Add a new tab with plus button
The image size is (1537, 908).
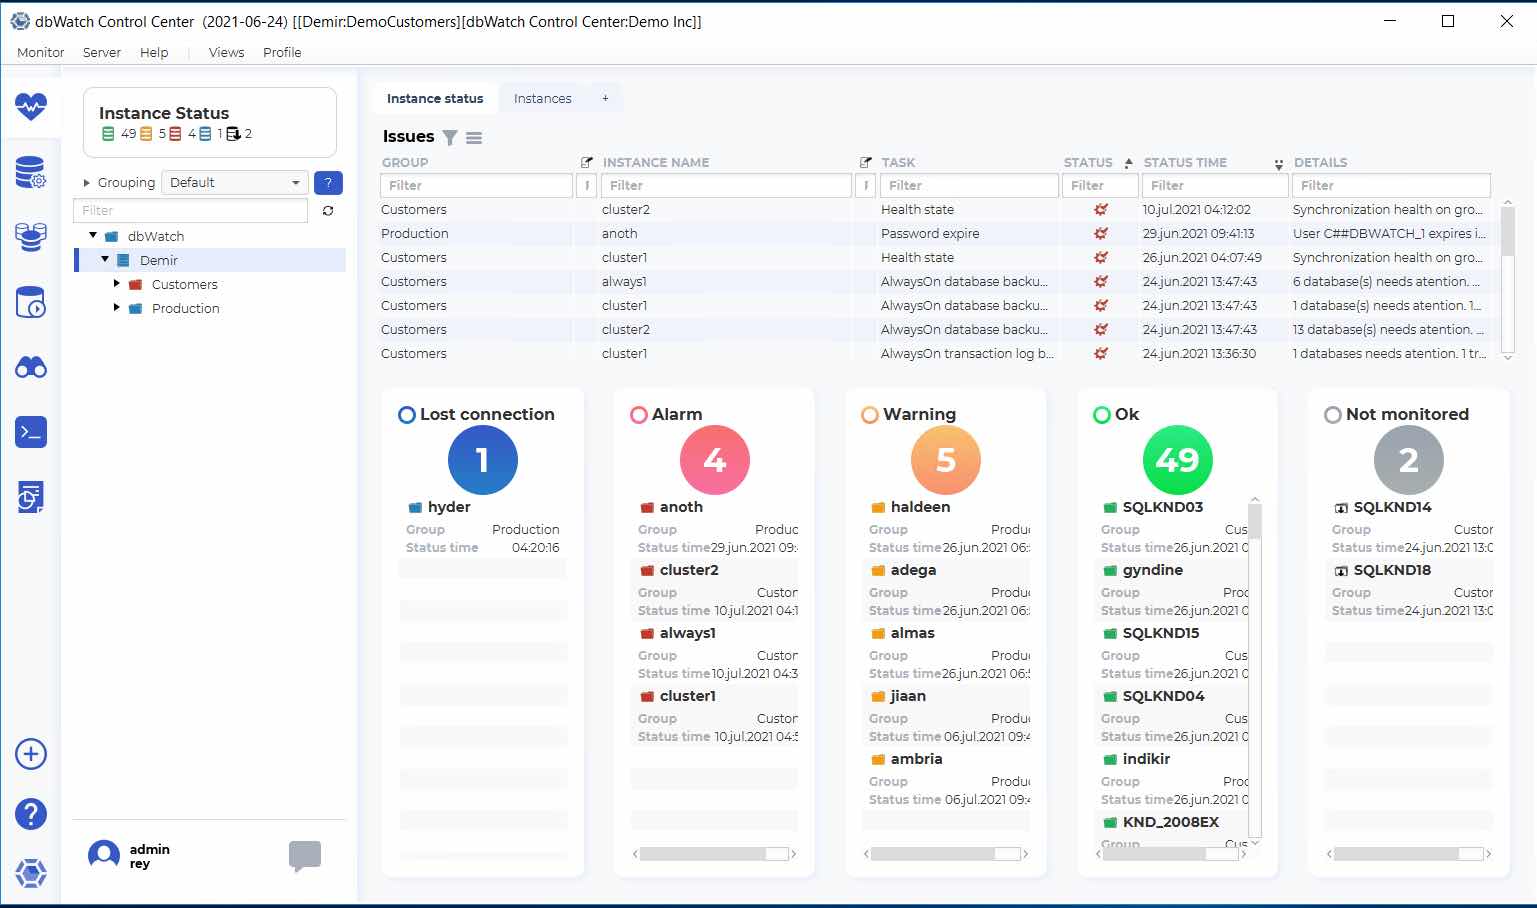(605, 98)
